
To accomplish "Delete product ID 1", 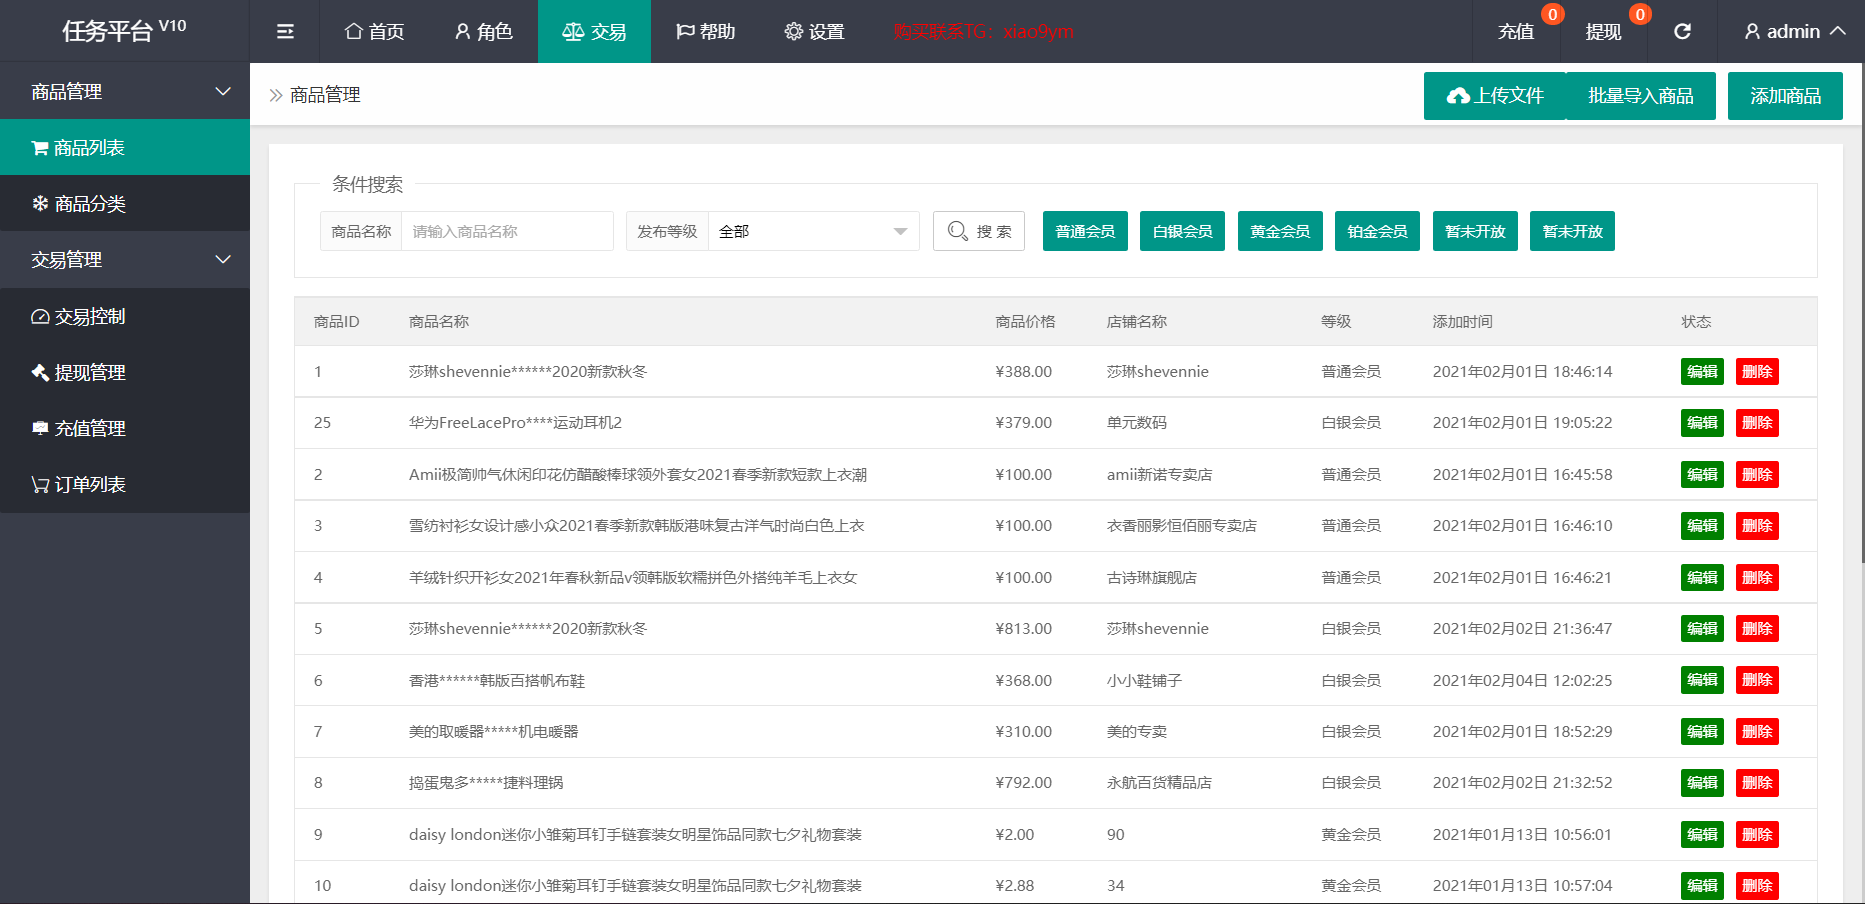I will coord(1757,371).
